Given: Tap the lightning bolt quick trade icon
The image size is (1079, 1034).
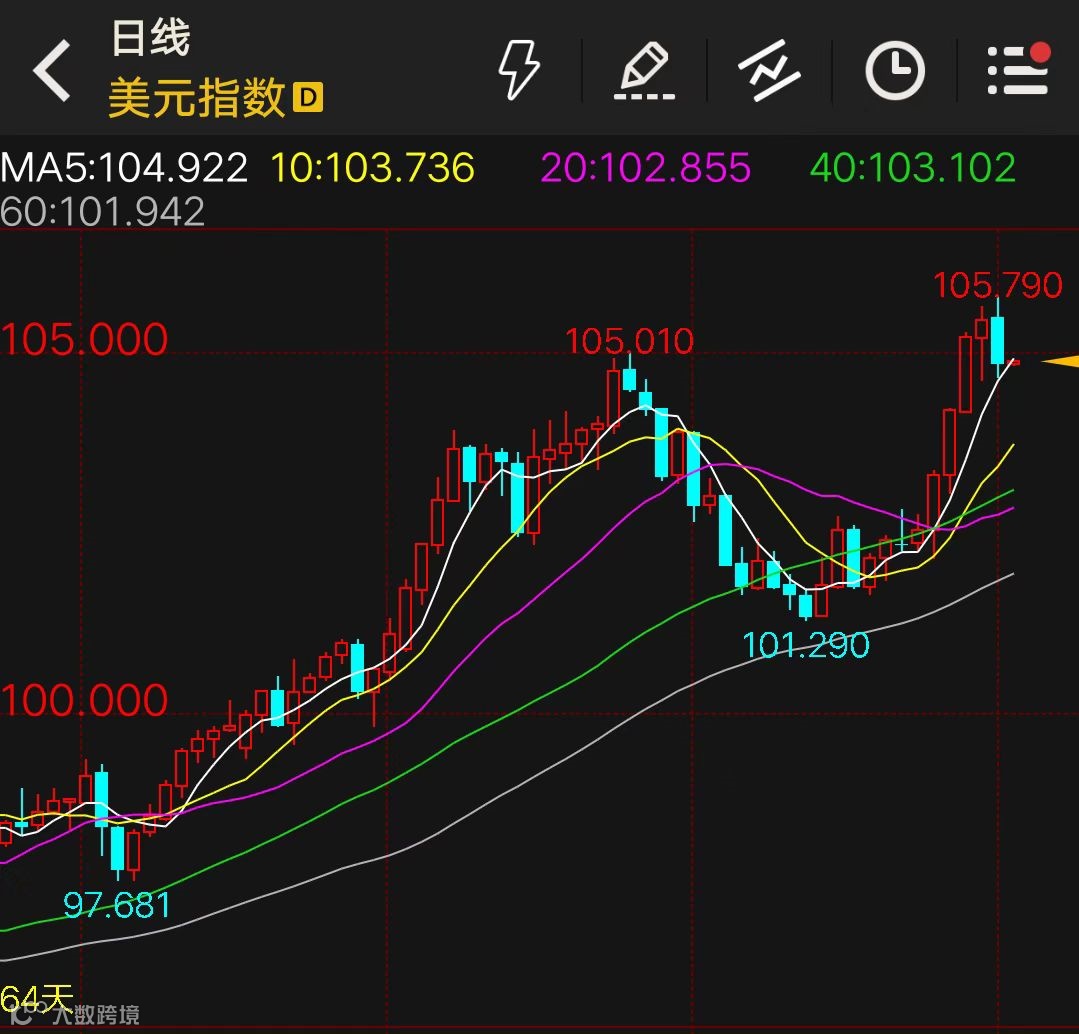Looking at the screenshot, I should pos(519,69).
